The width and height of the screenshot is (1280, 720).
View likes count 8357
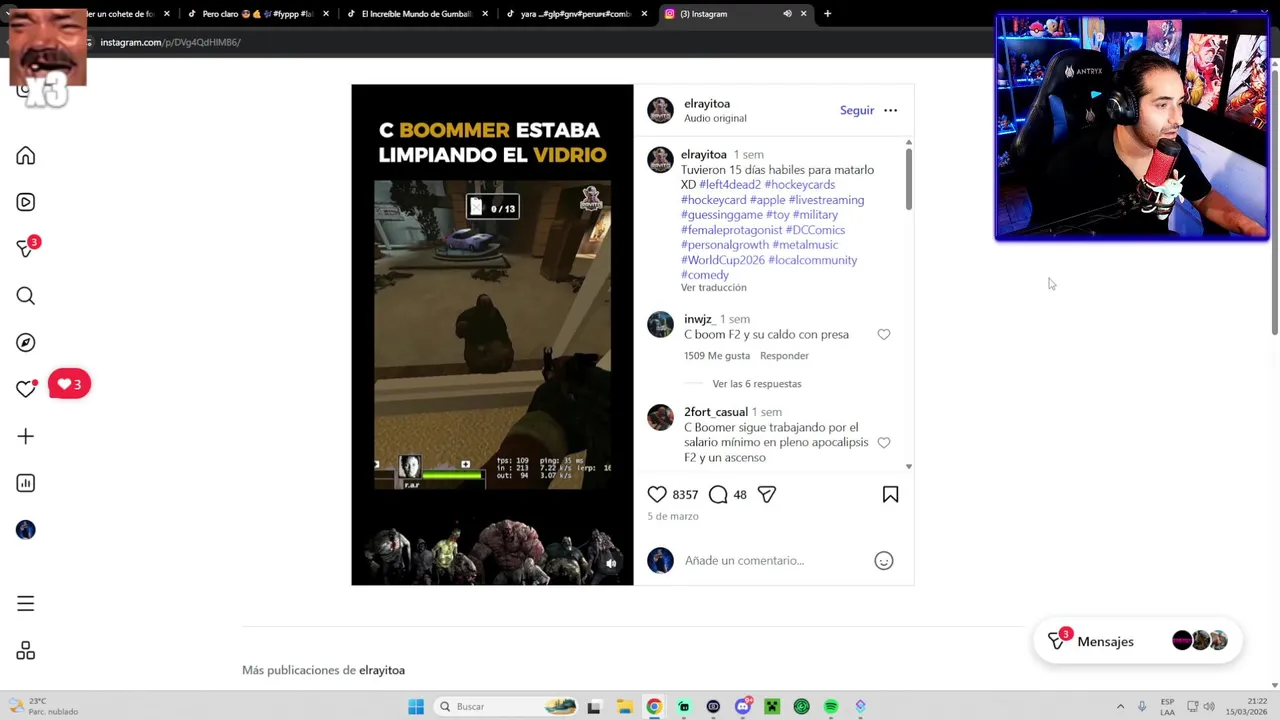click(685, 495)
